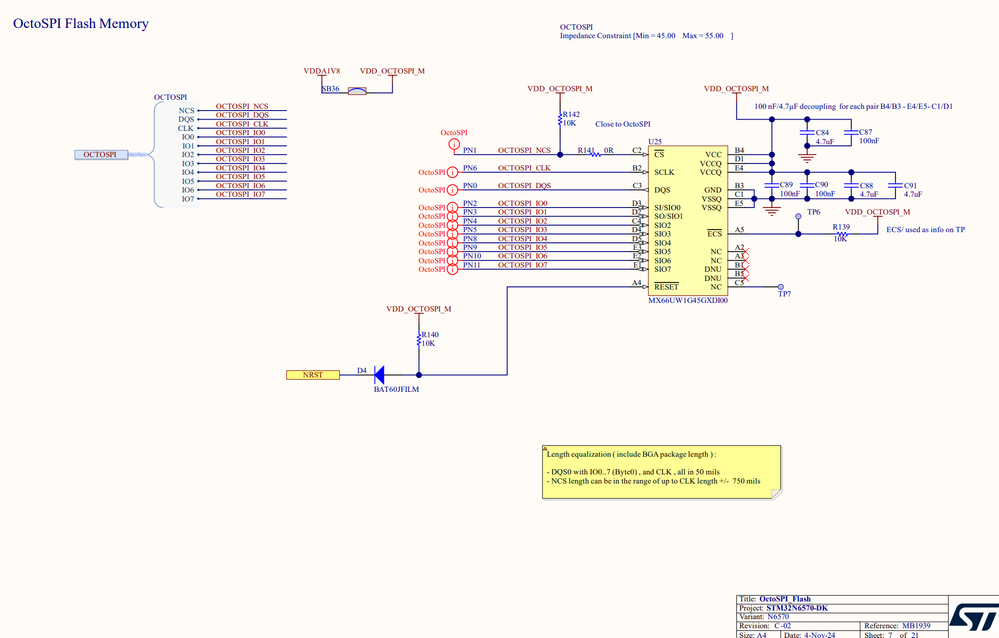The width and height of the screenshot is (999, 638).
Task: Click the MX66UW1G45GXDI00 part name
Action: 688,300
